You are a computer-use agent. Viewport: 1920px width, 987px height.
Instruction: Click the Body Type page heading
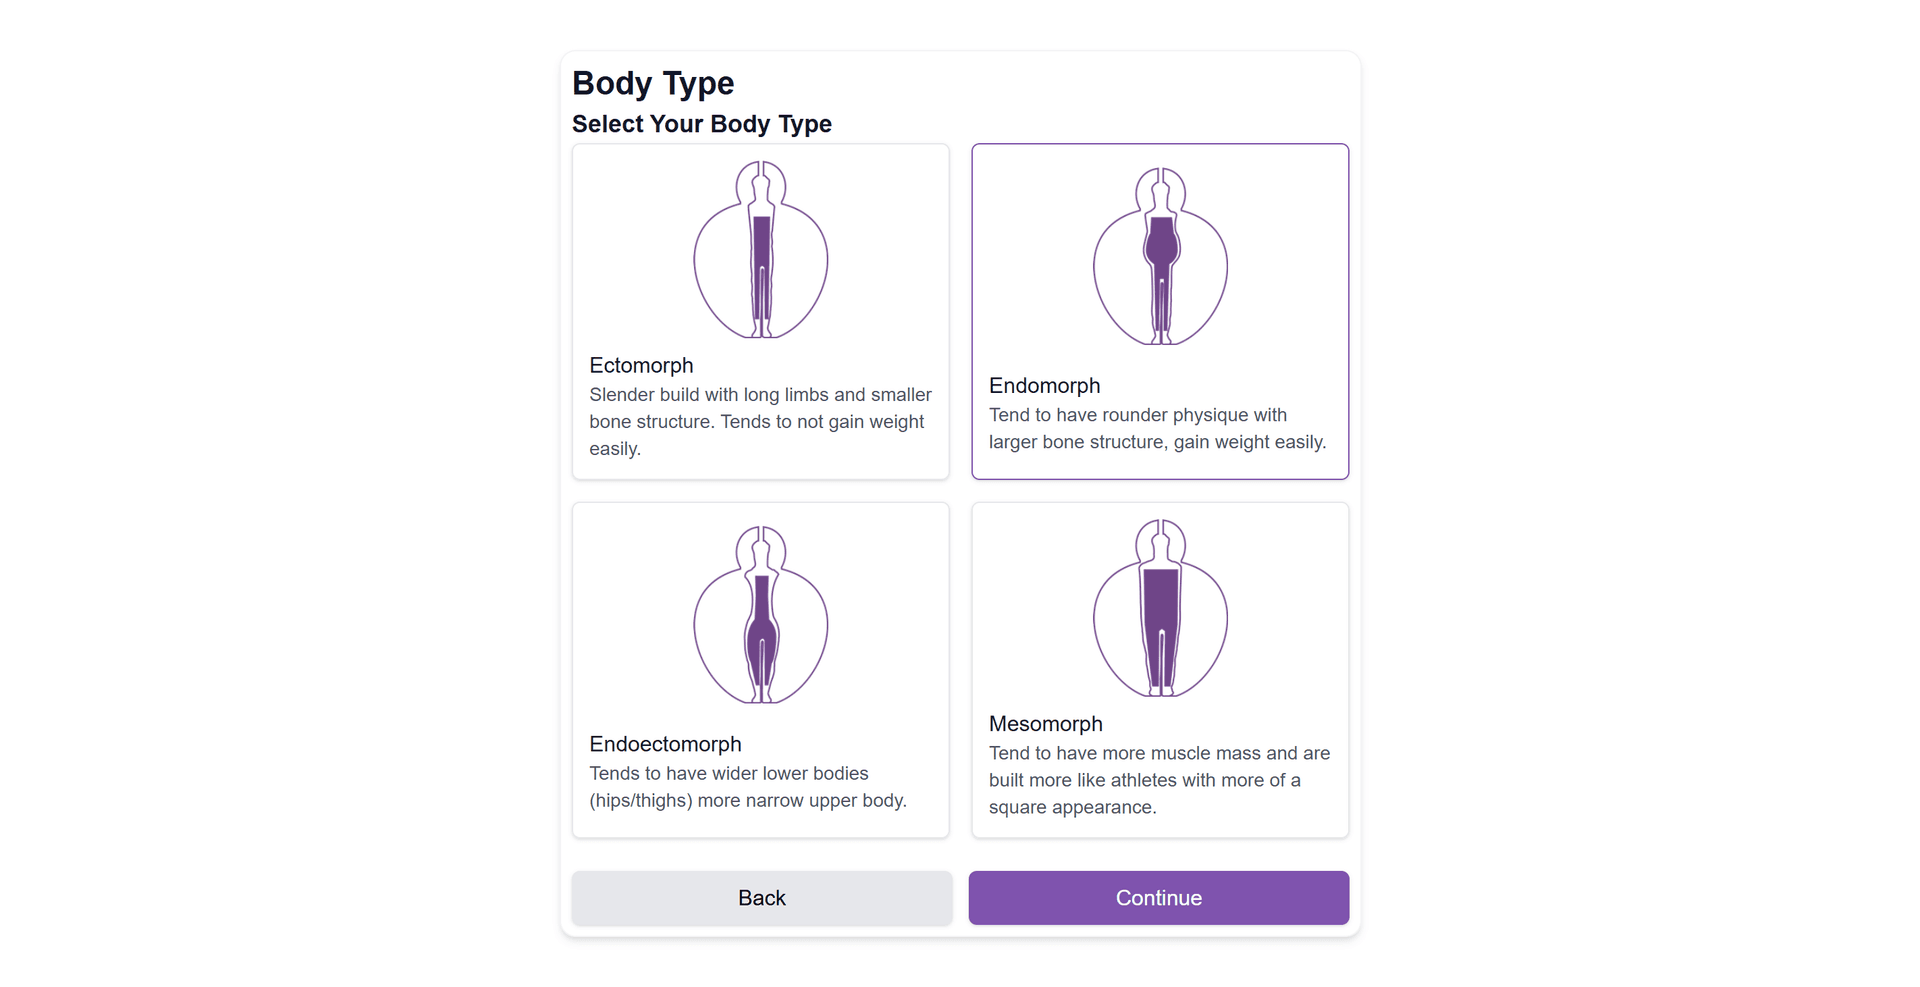click(652, 84)
